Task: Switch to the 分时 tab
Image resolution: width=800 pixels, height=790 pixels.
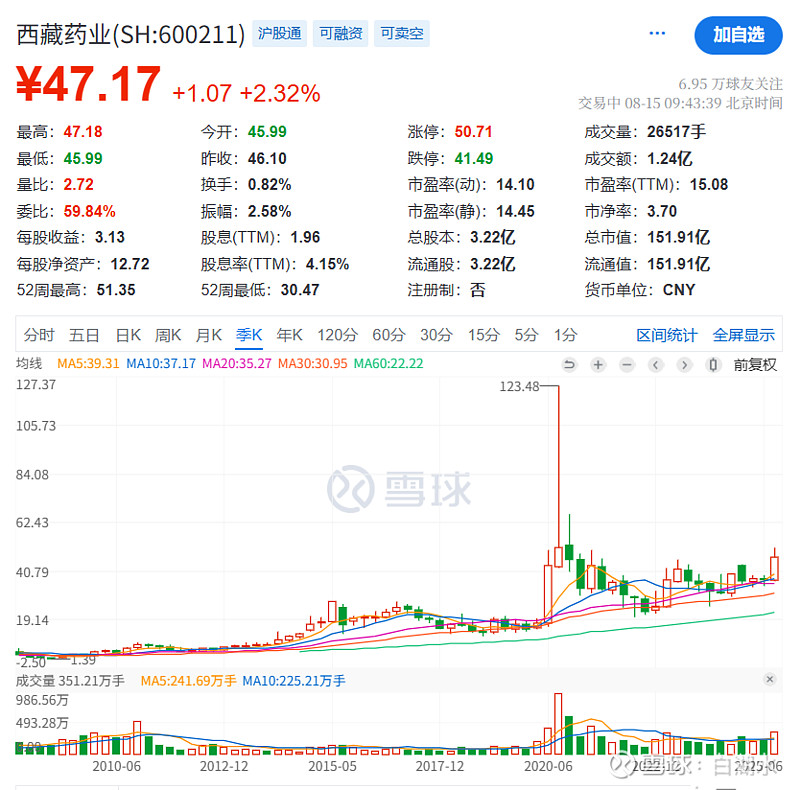Action: point(39,335)
